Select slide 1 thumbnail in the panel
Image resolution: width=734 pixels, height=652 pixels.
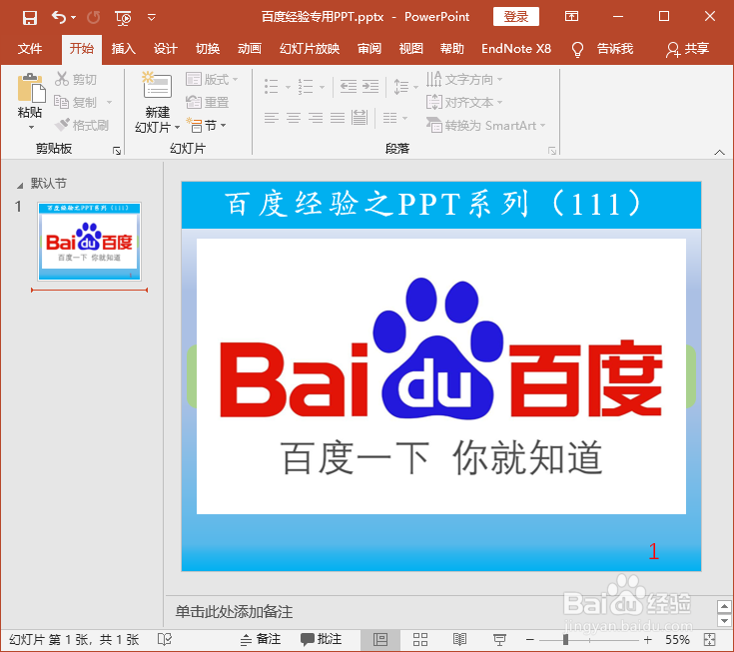point(89,242)
